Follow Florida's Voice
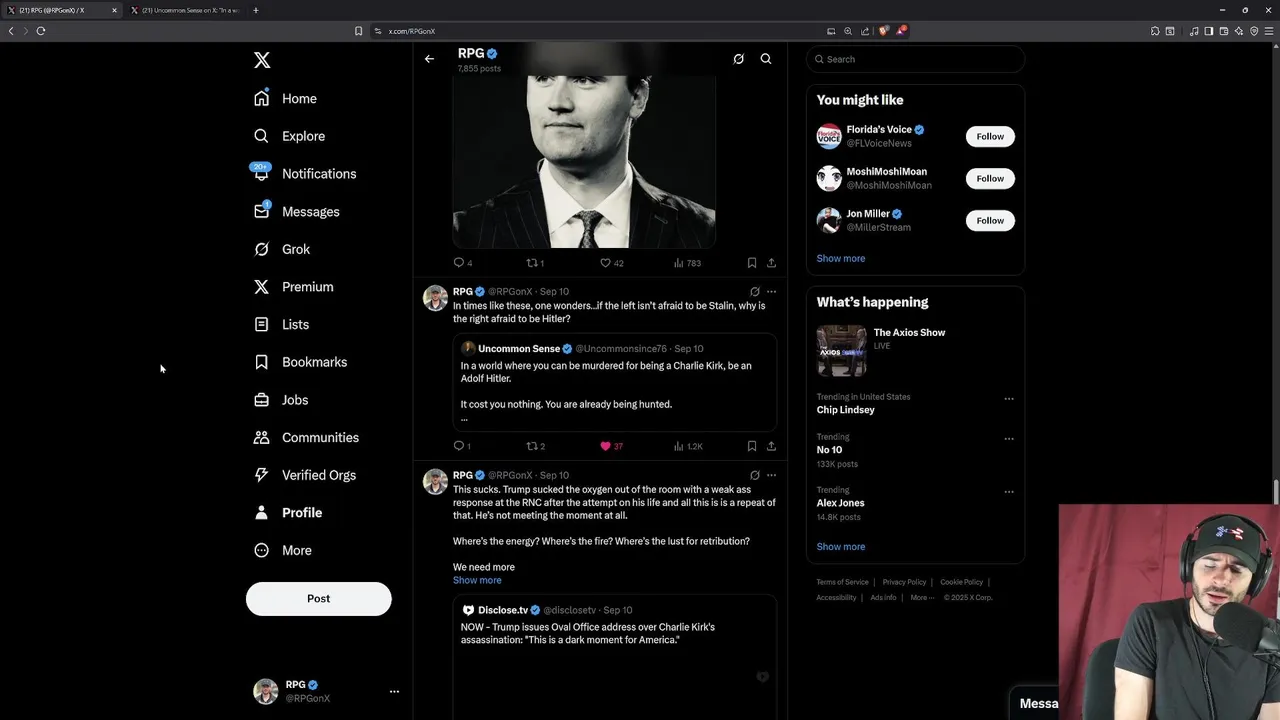Screen dimensions: 1280x720 click(990, 136)
